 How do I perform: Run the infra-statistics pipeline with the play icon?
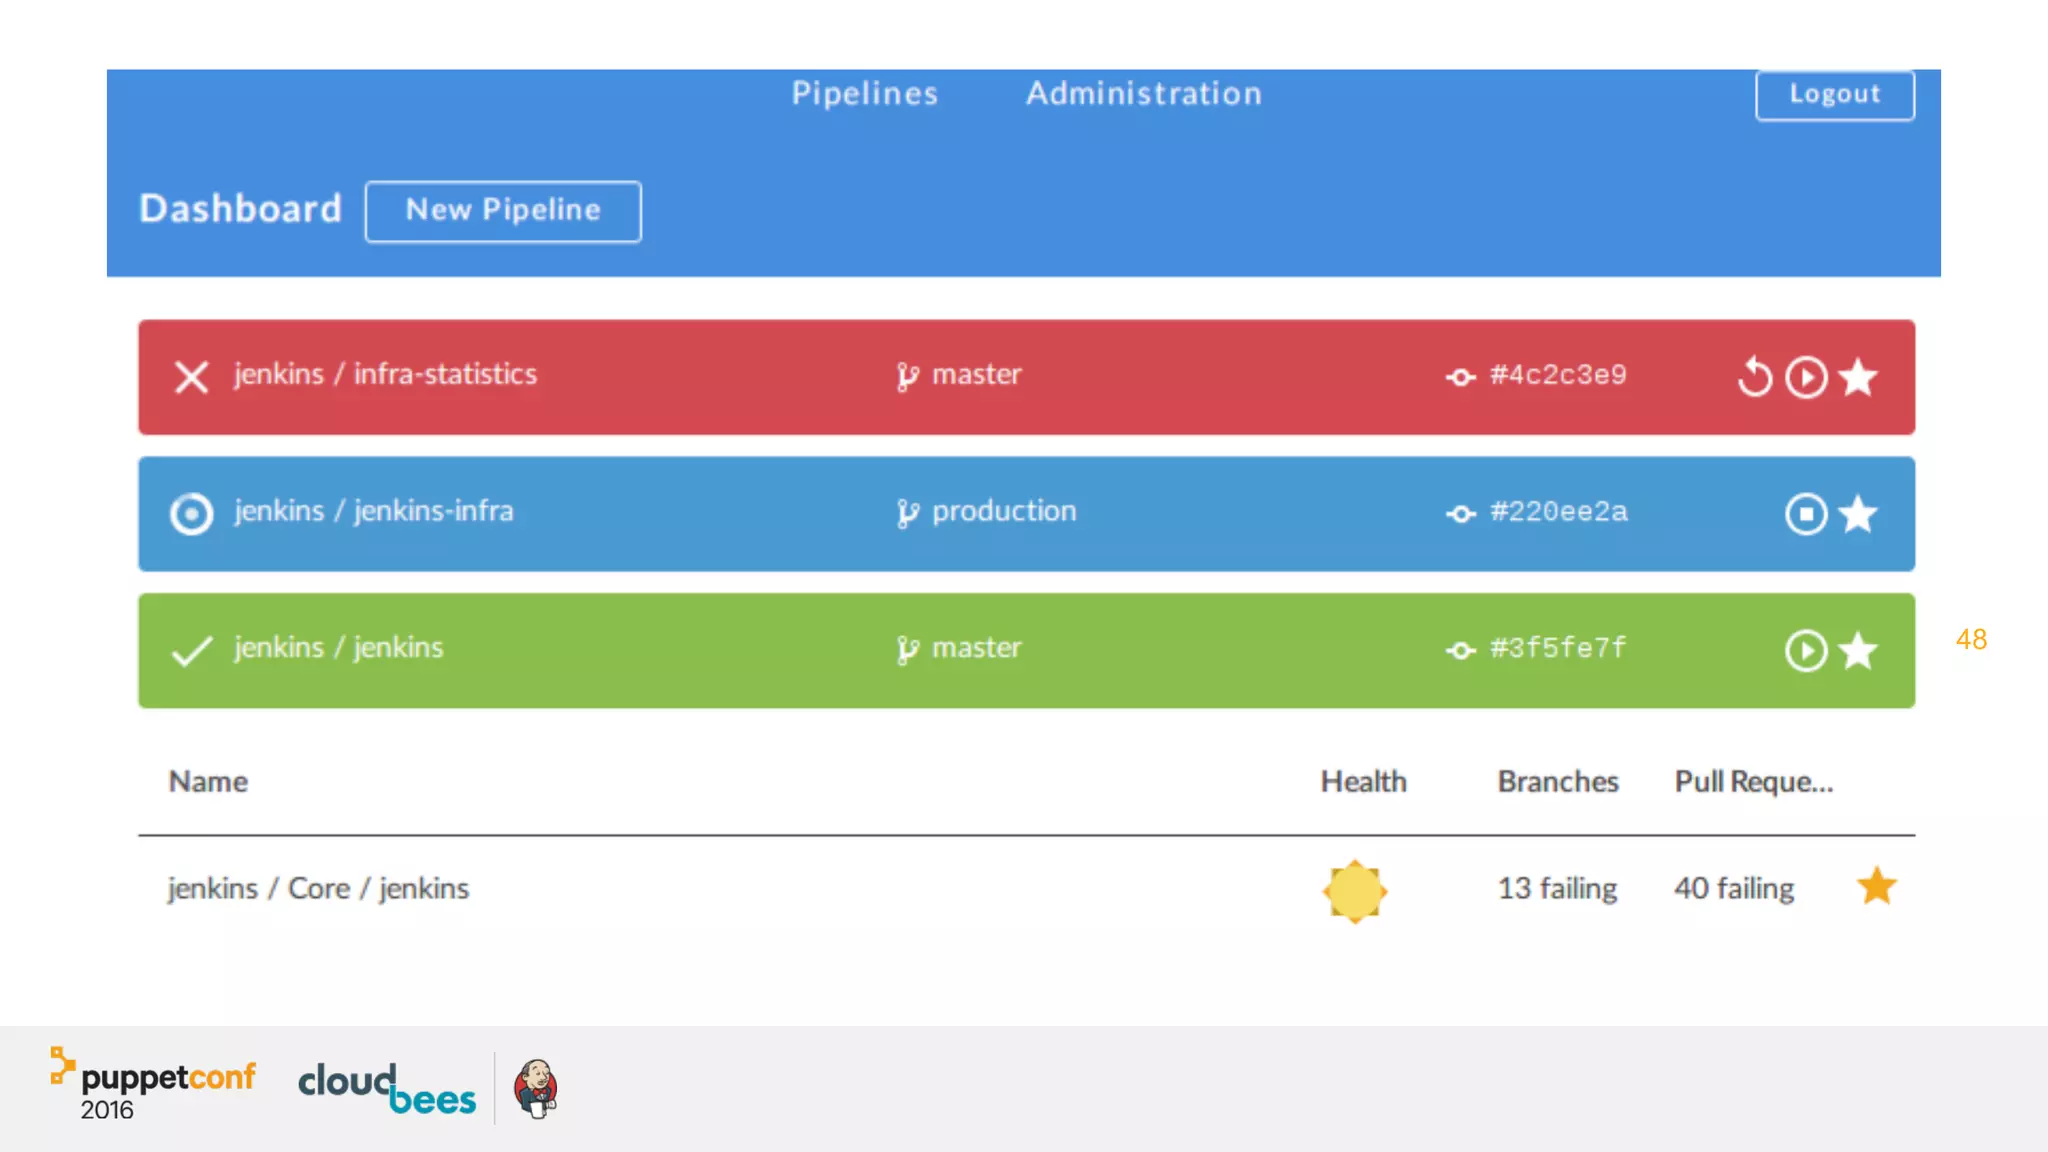(x=1806, y=377)
